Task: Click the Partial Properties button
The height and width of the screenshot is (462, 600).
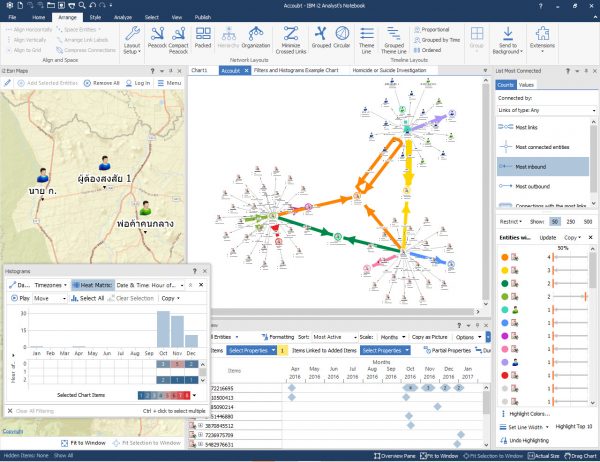Action: [447, 350]
